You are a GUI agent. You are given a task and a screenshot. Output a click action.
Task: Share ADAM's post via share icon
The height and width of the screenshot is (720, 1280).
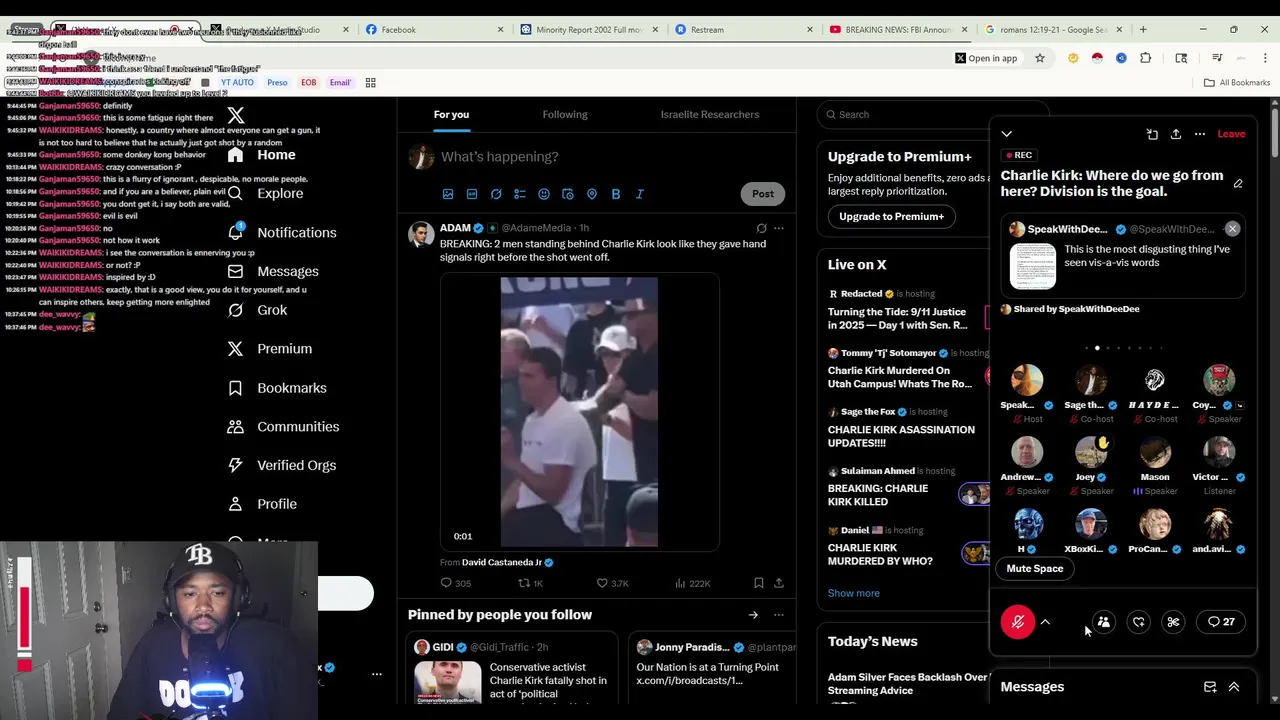(x=779, y=583)
